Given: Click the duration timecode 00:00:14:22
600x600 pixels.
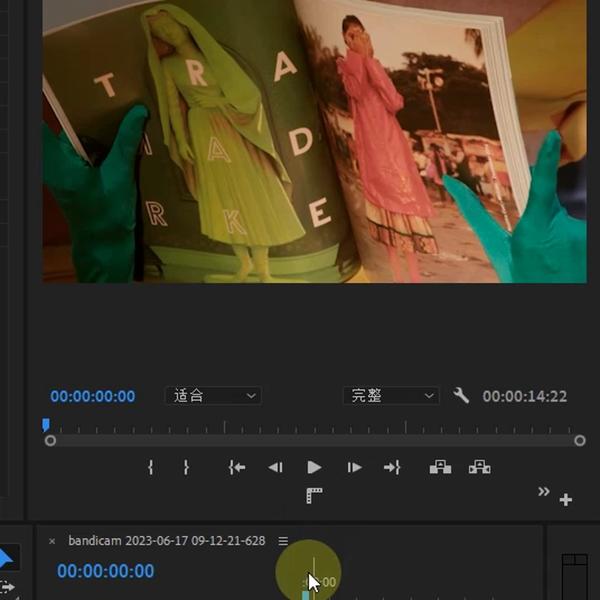Looking at the screenshot, I should coord(525,396).
